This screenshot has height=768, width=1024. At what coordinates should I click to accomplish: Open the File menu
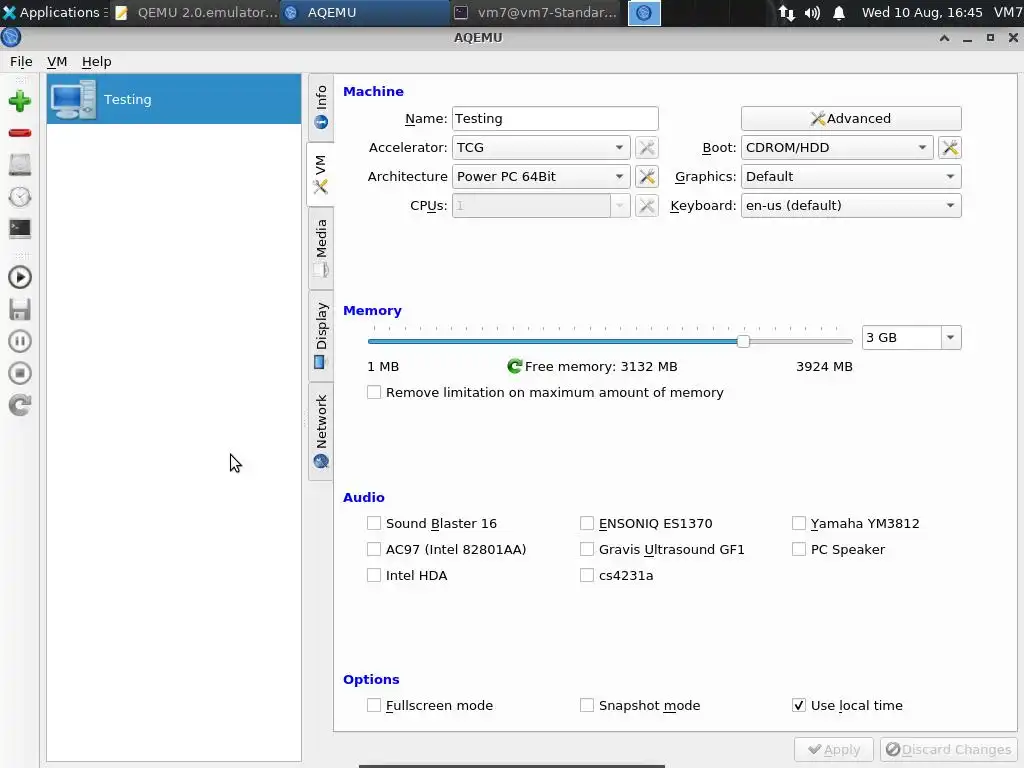21,61
